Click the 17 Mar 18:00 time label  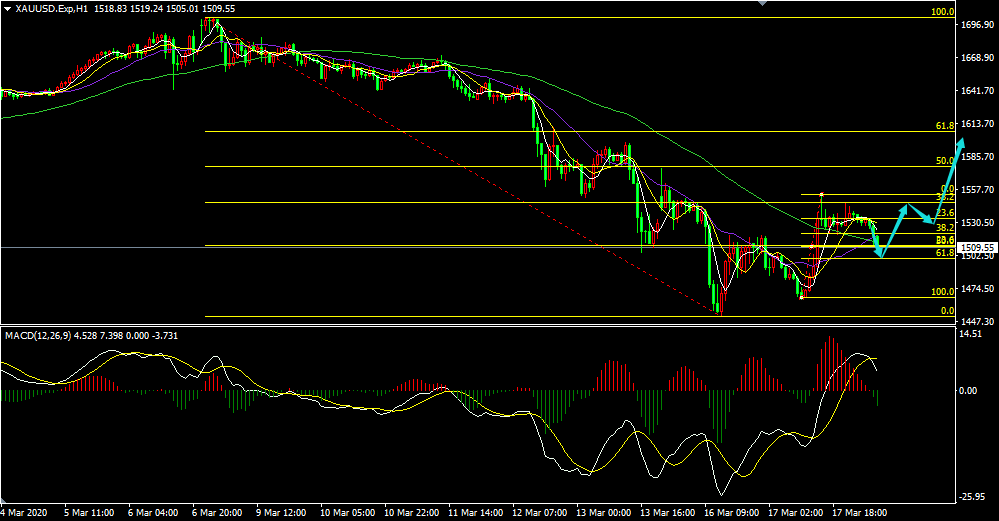click(859, 513)
